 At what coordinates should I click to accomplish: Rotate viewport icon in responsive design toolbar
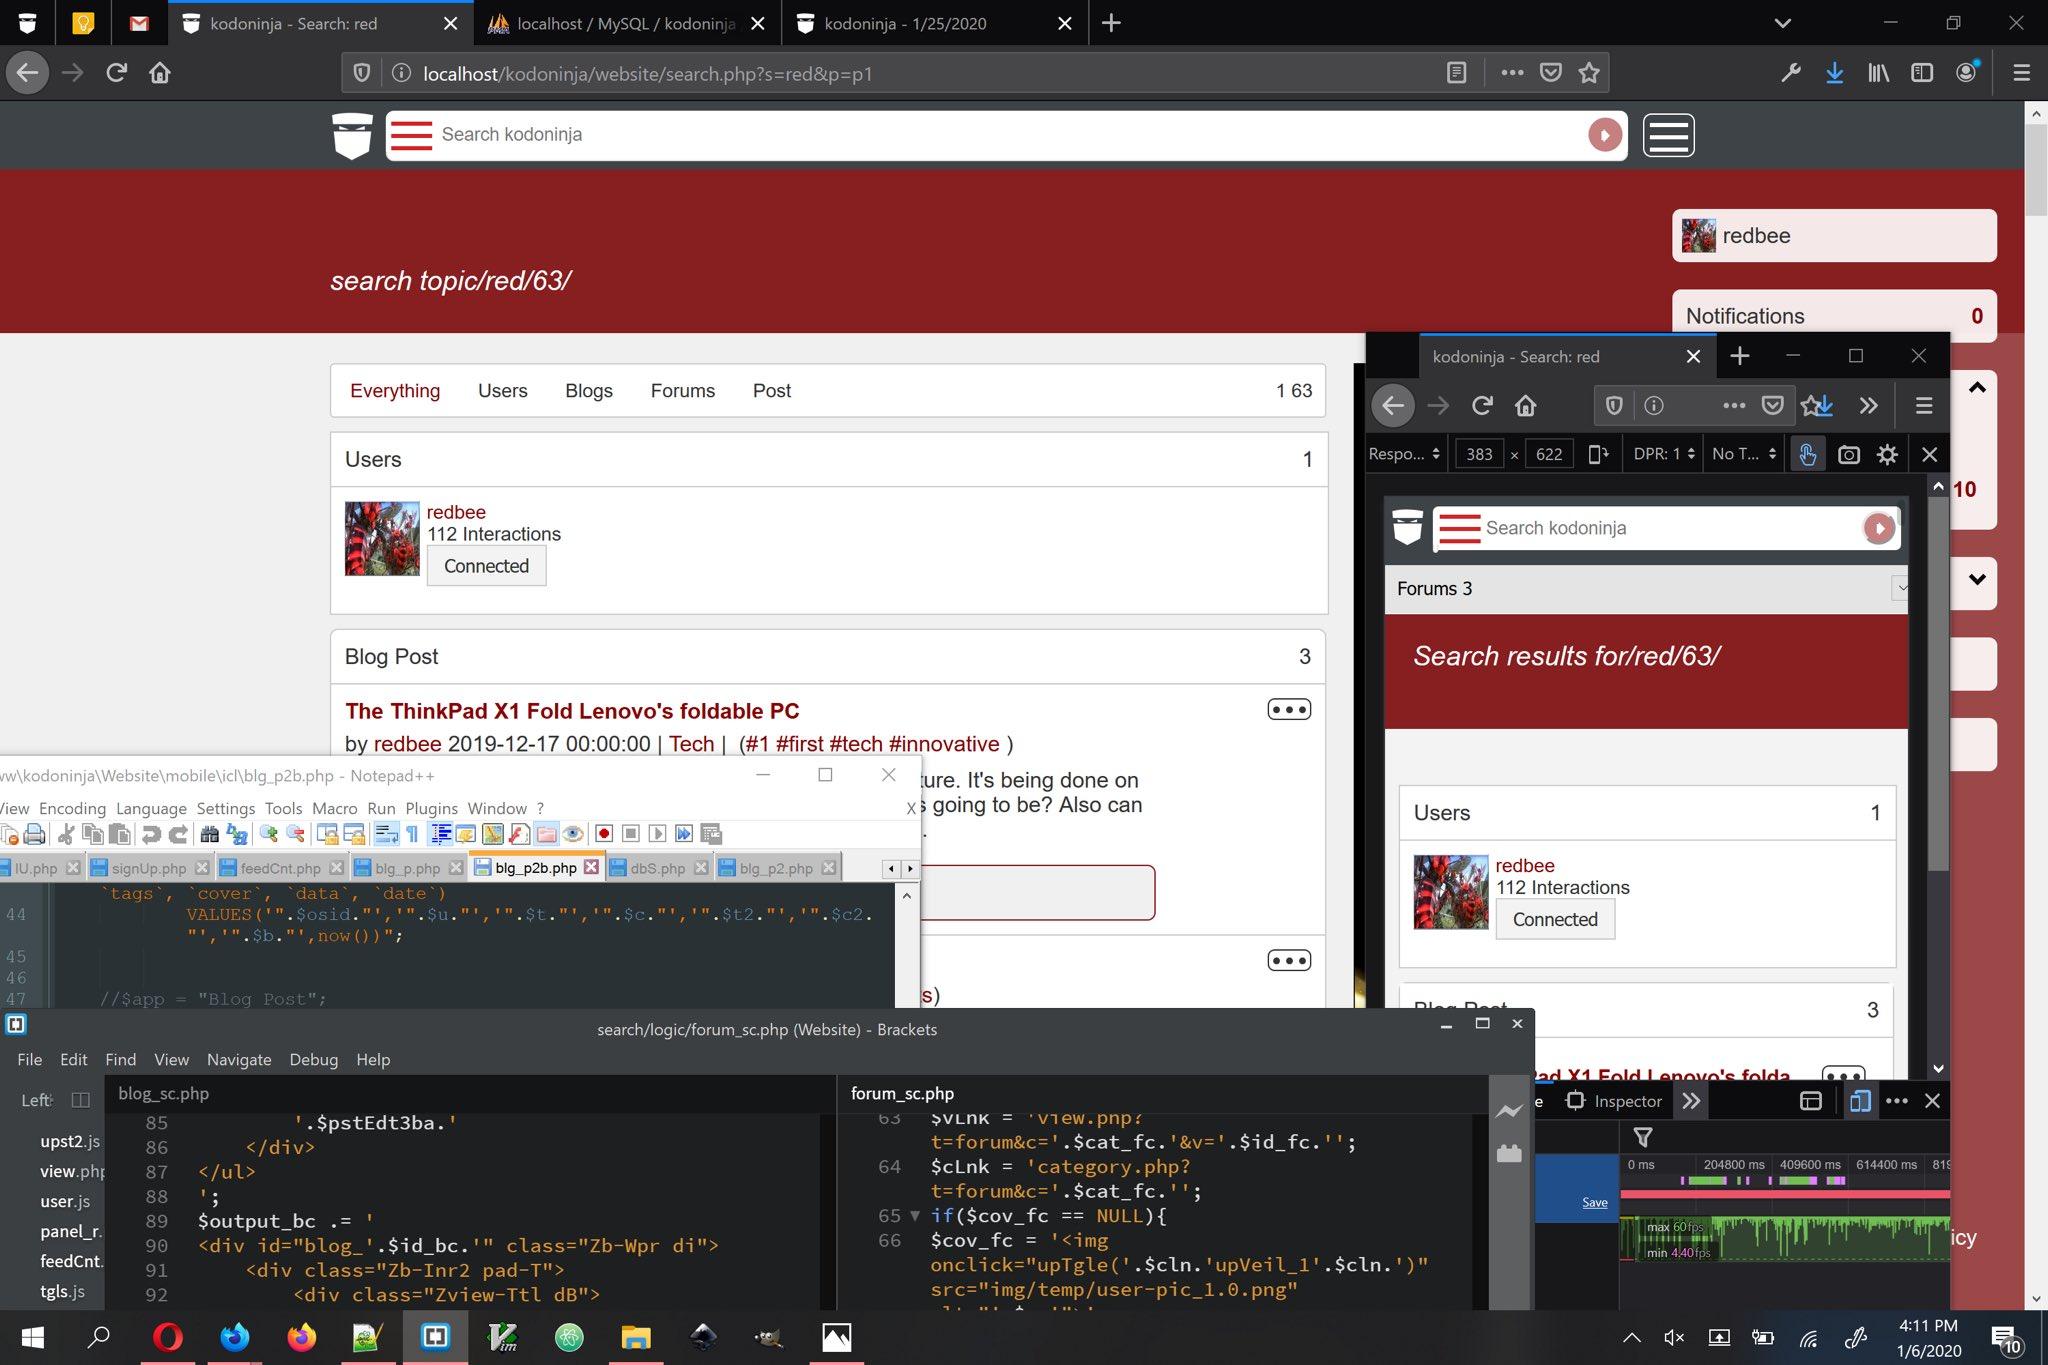pyautogui.click(x=1598, y=455)
